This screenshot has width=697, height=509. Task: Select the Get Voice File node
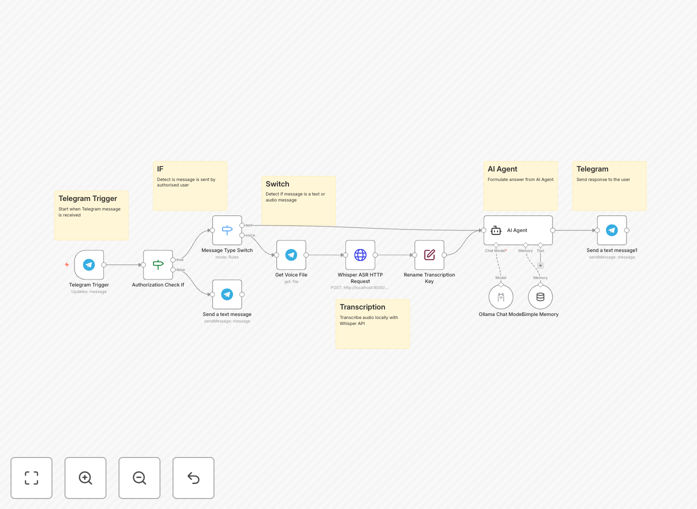(x=291, y=255)
